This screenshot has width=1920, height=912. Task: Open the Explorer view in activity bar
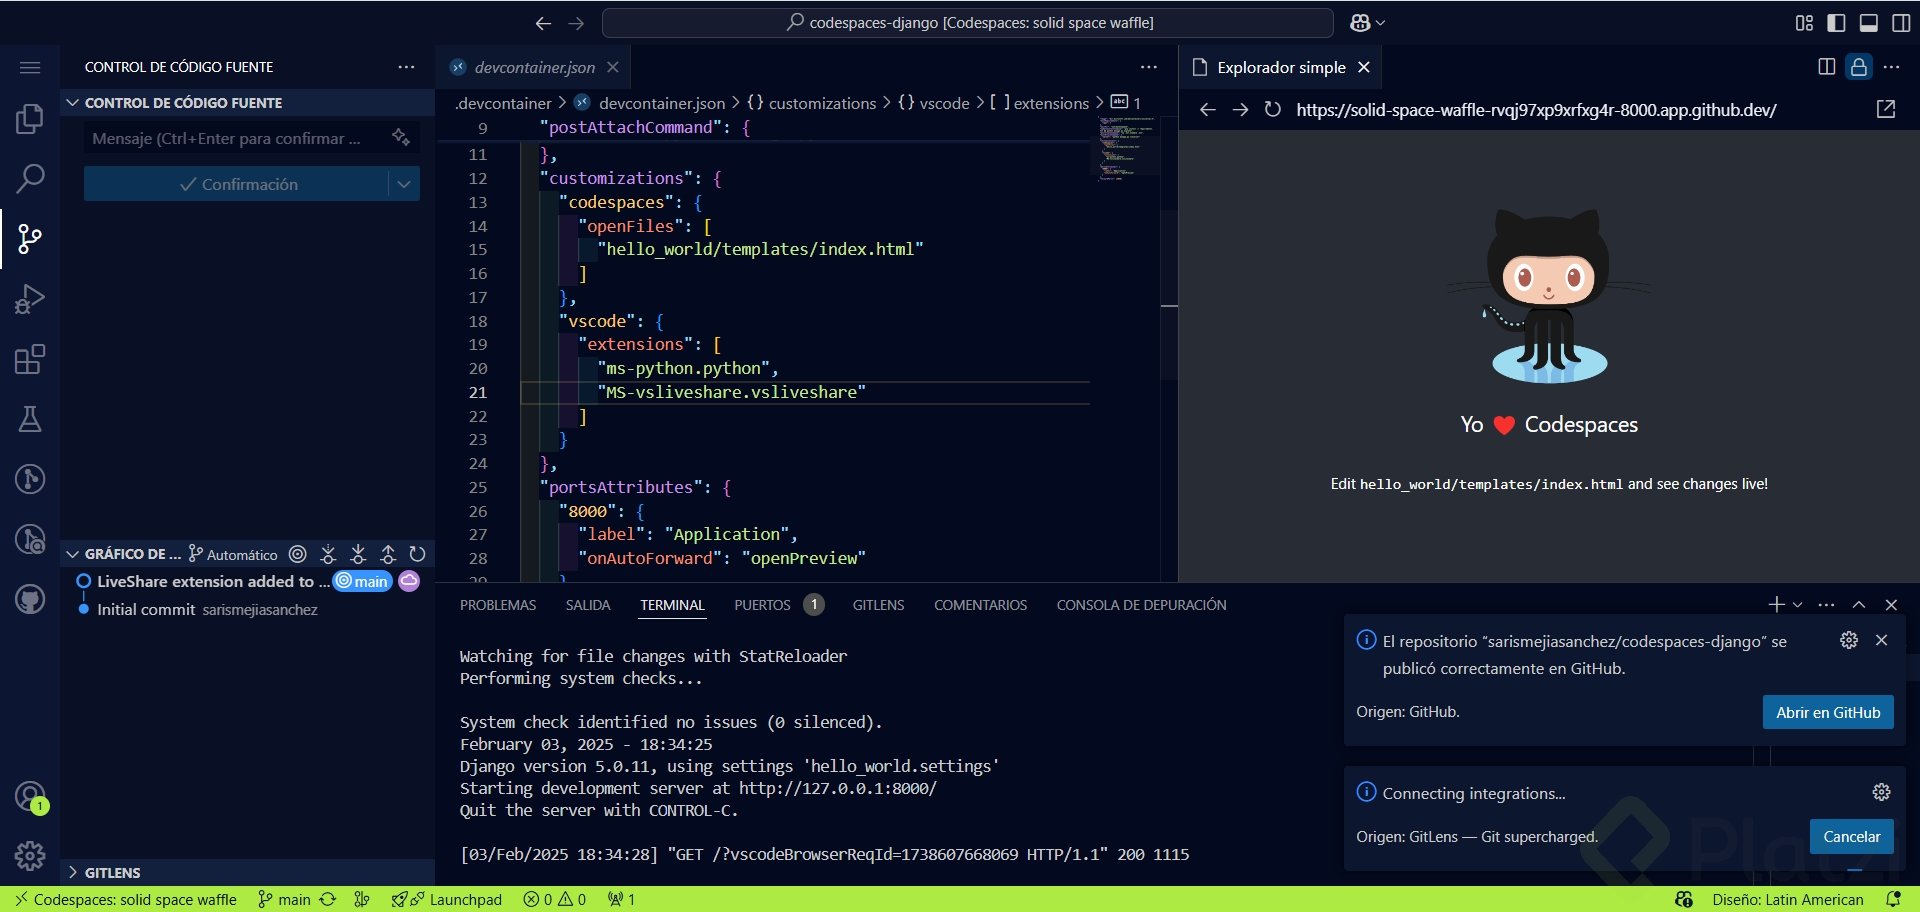(30, 119)
